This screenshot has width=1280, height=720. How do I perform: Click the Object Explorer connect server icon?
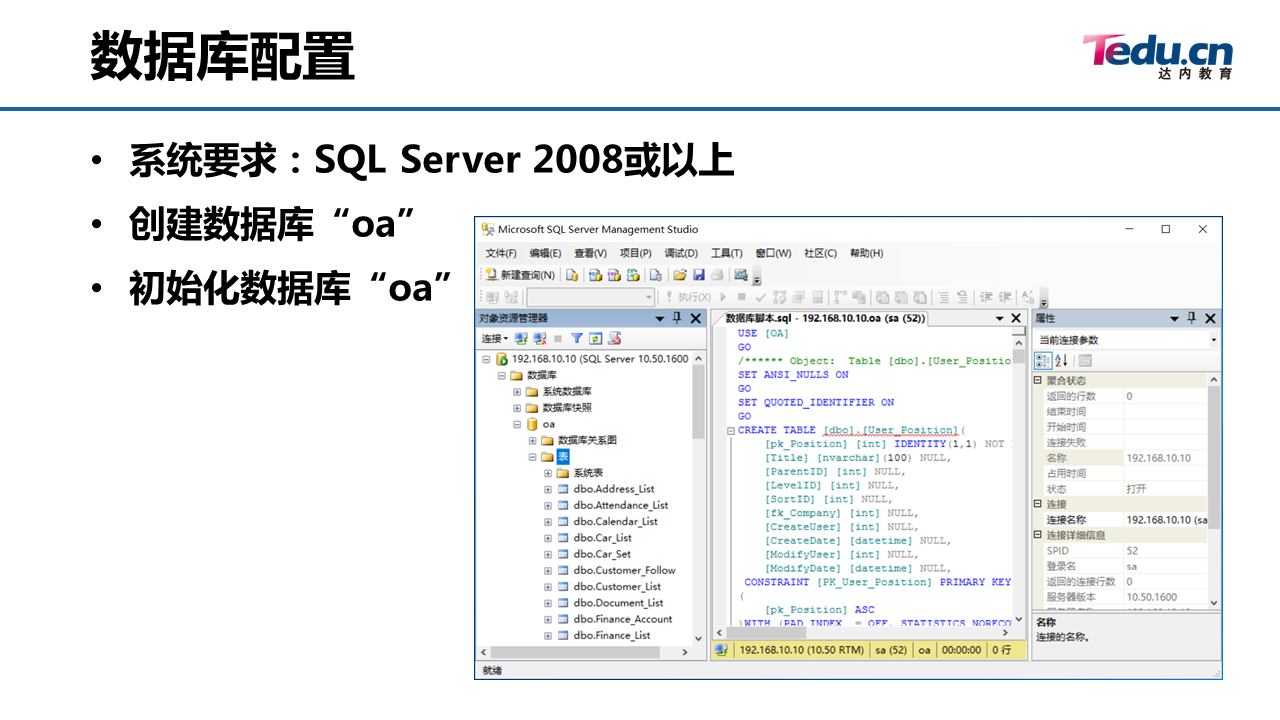coord(522,339)
